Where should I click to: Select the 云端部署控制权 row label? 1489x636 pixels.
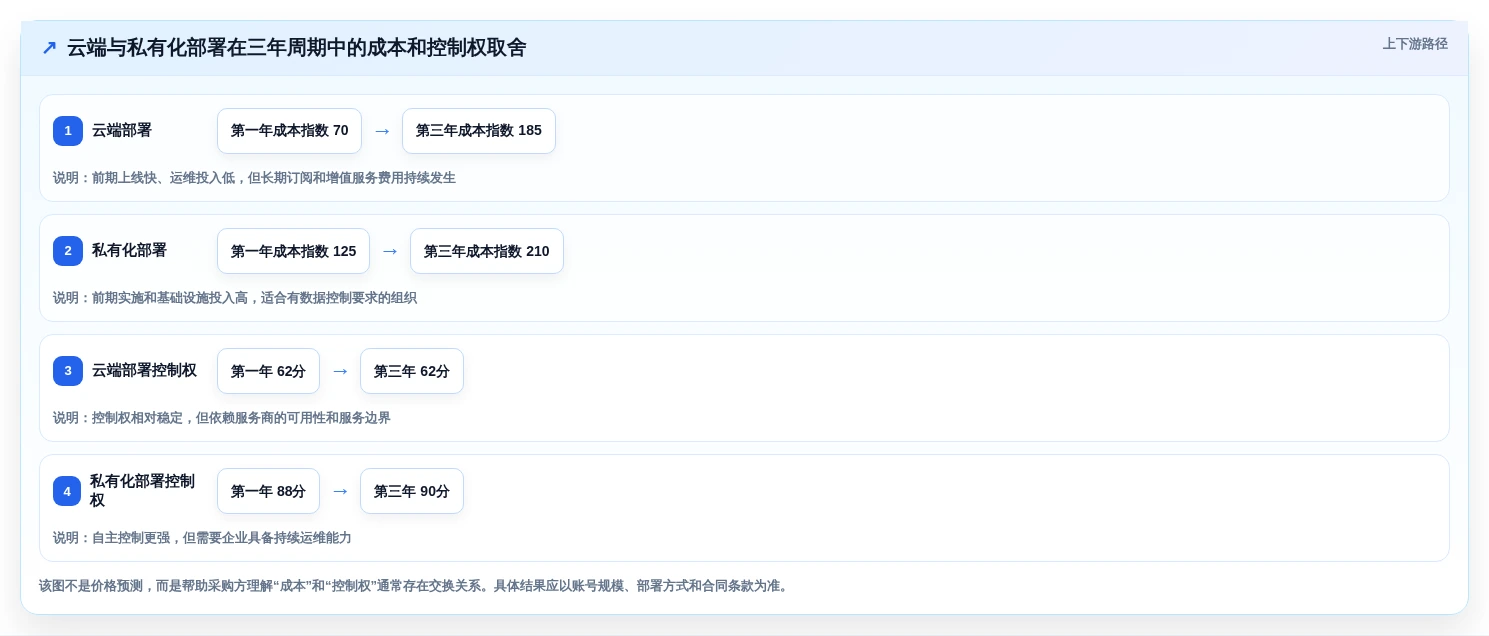pos(144,371)
